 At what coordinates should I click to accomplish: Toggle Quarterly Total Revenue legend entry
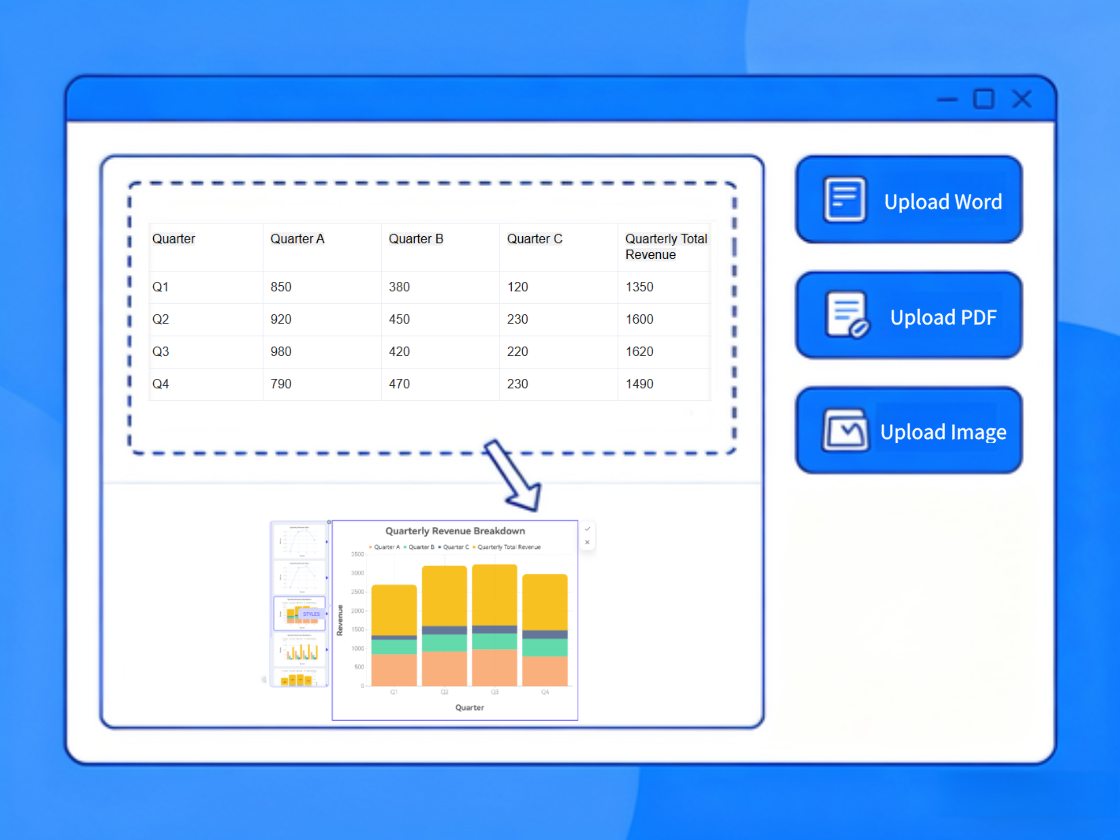(507, 547)
